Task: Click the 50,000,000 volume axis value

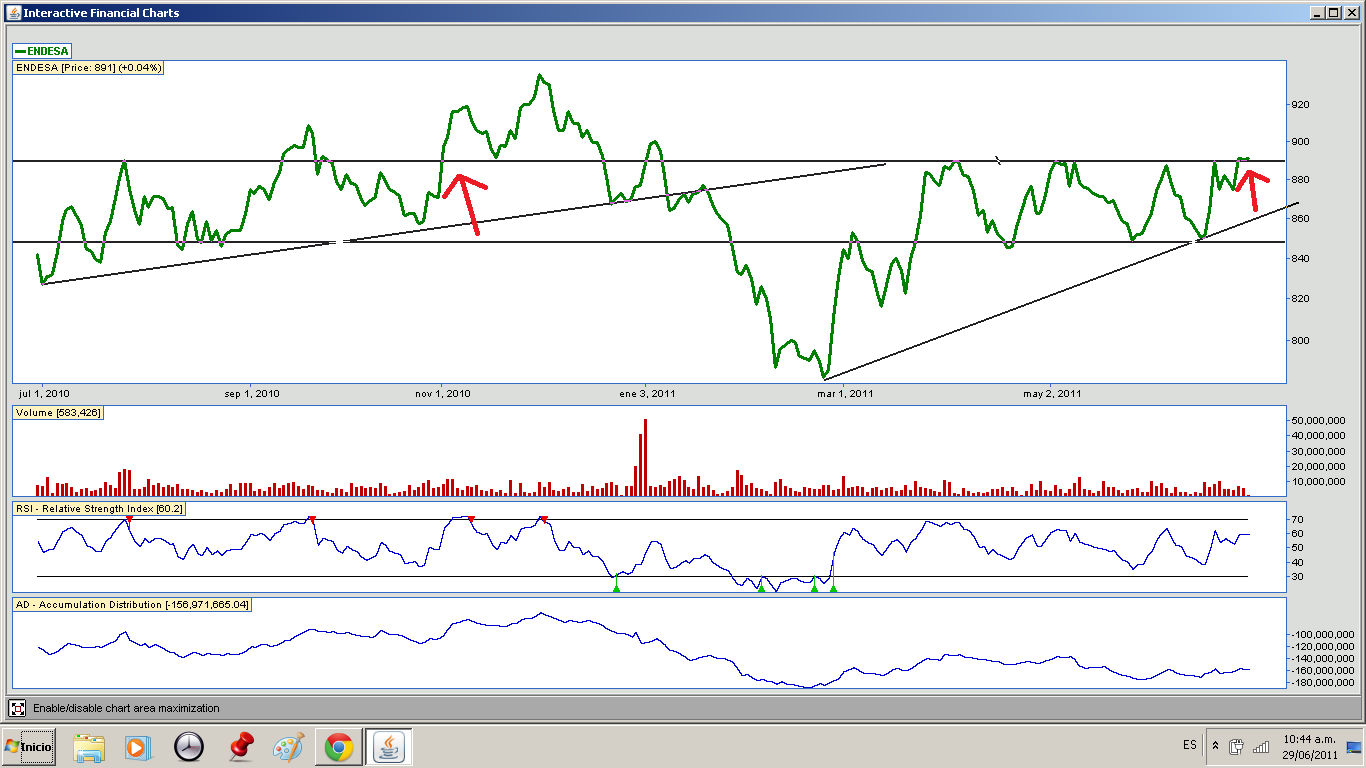Action: 1318,420
